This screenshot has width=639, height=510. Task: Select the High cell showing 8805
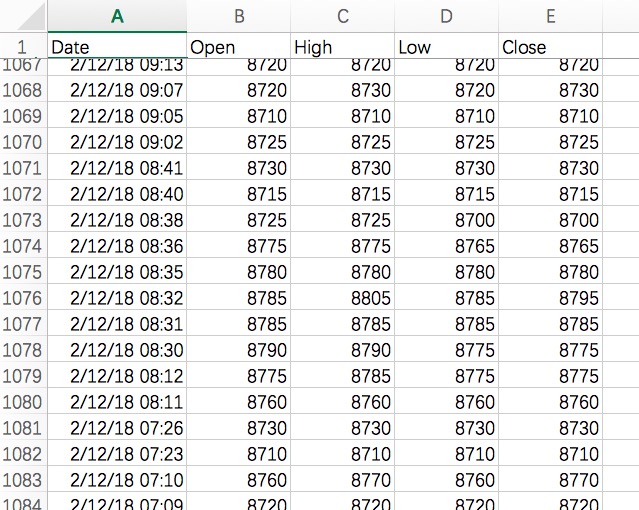click(x=343, y=298)
